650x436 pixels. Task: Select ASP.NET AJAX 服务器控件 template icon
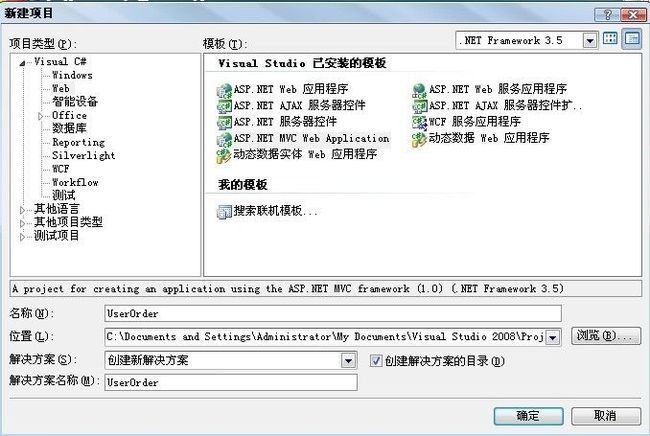[x=224, y=106]
